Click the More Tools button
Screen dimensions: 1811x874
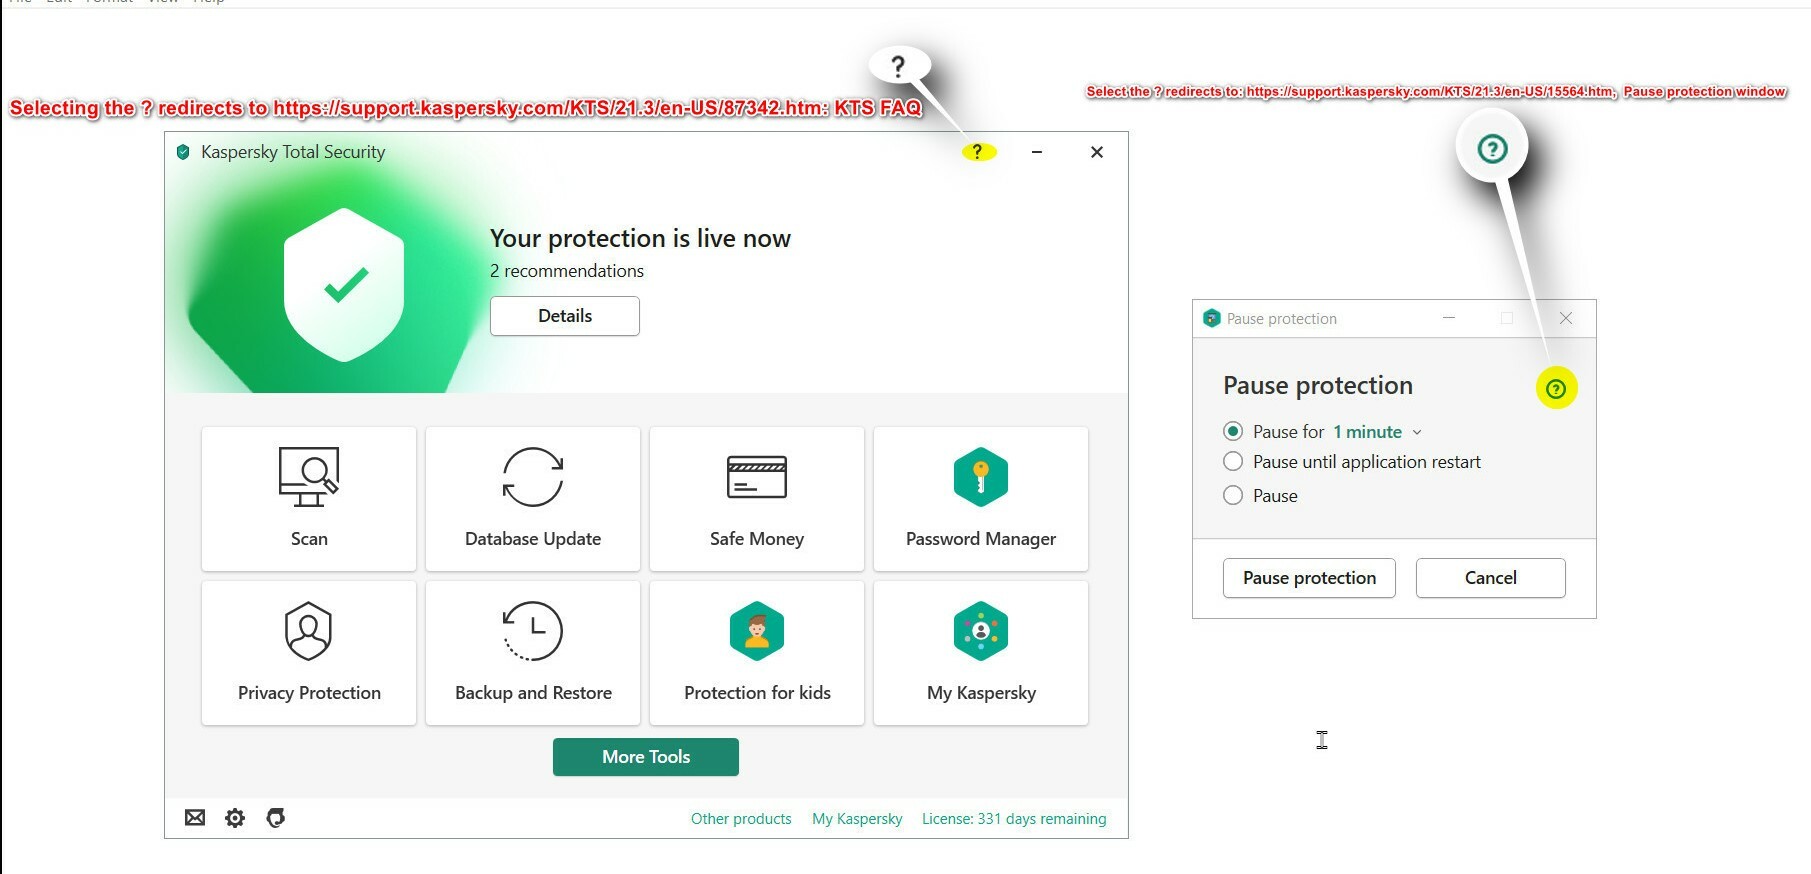pos(646,757)
